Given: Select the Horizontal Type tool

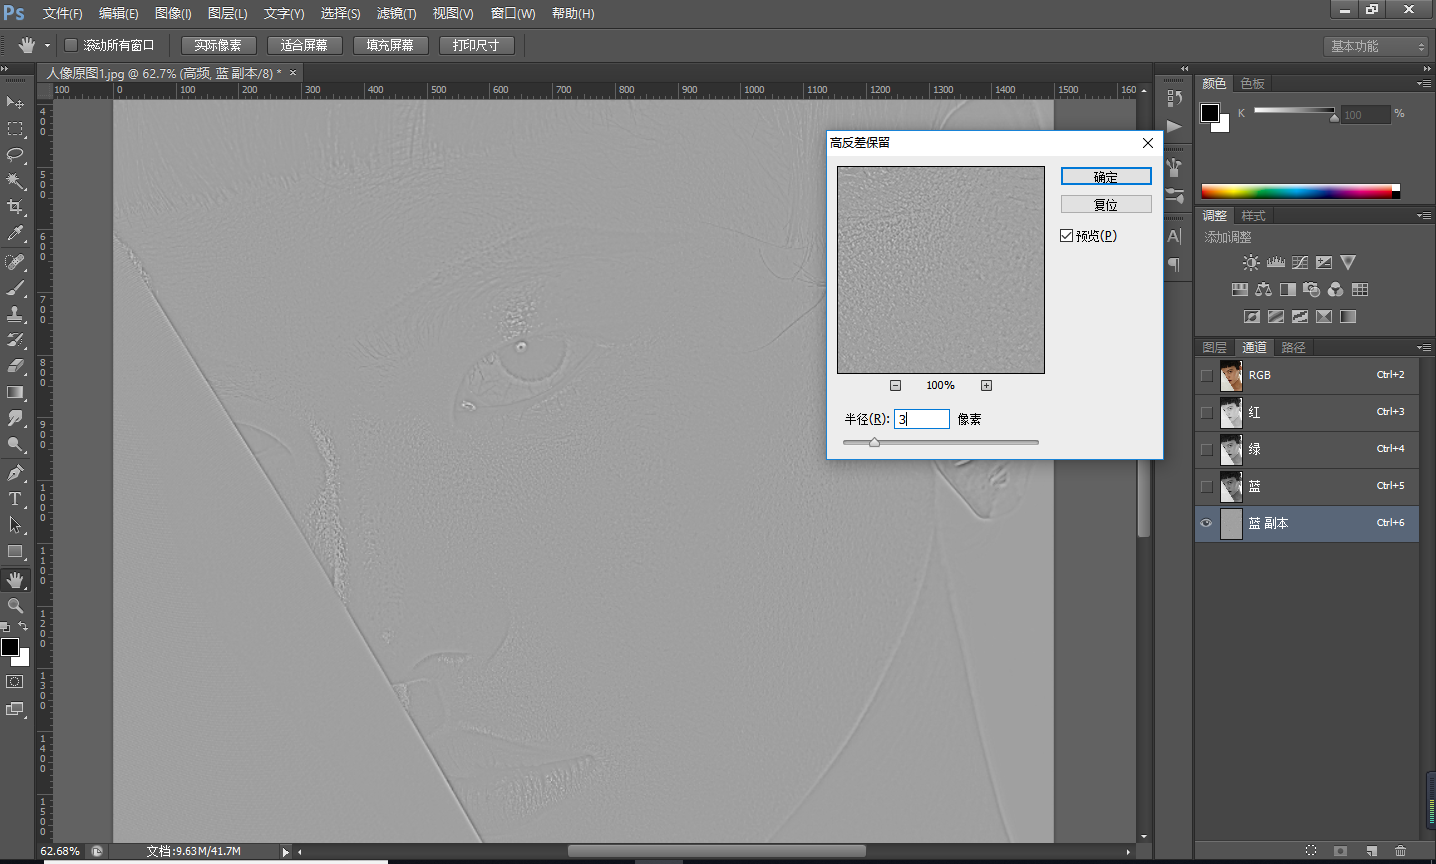Looking at the screenshot, I should point(15,499).
